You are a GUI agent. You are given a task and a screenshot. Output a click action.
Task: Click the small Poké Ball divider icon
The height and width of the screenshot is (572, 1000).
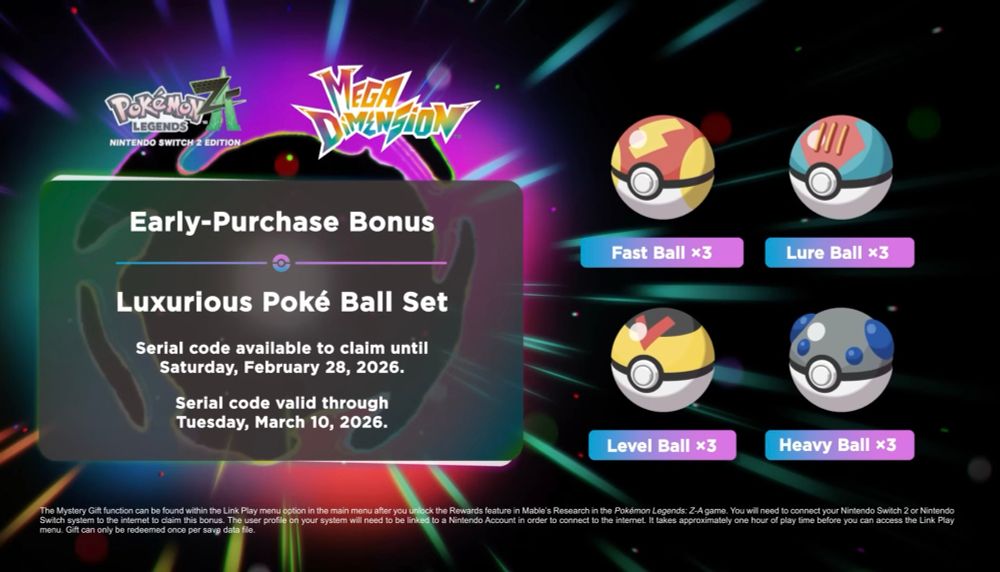pyautogui.click(x=281, y=263)
